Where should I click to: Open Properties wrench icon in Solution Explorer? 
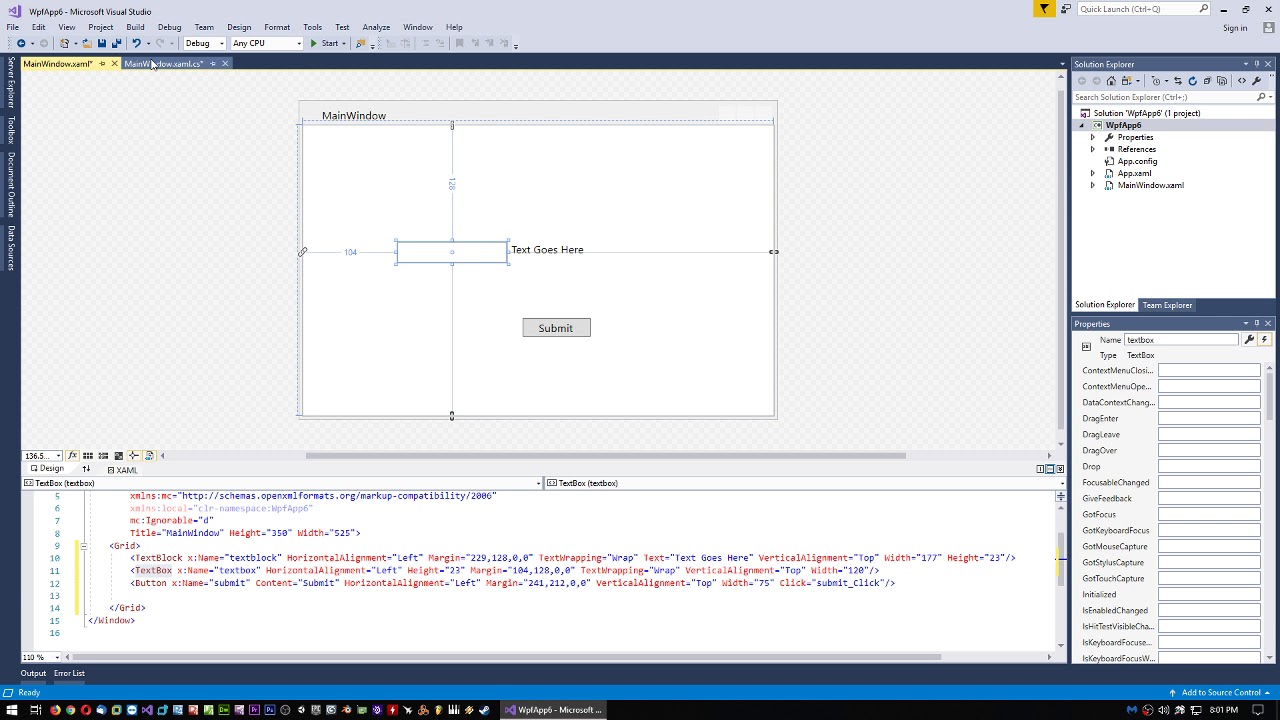coord(1256,81)
